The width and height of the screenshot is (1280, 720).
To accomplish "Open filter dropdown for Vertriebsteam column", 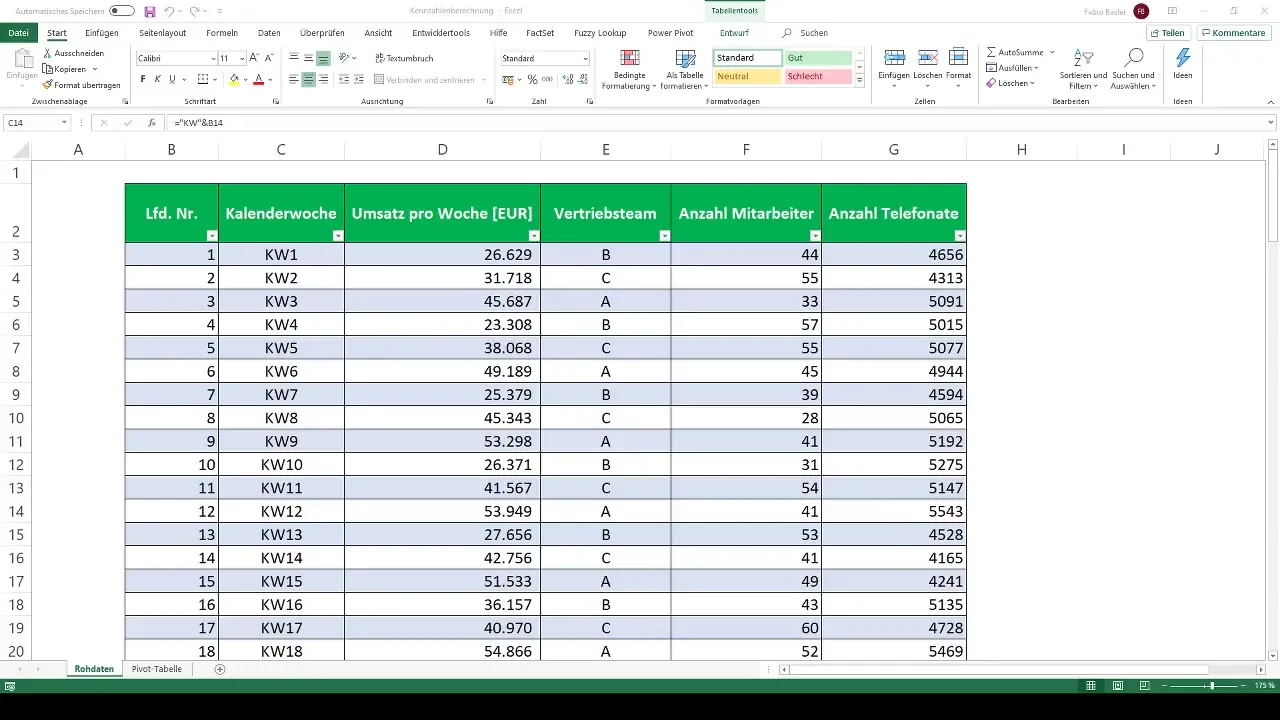I will tap(663, 235).
